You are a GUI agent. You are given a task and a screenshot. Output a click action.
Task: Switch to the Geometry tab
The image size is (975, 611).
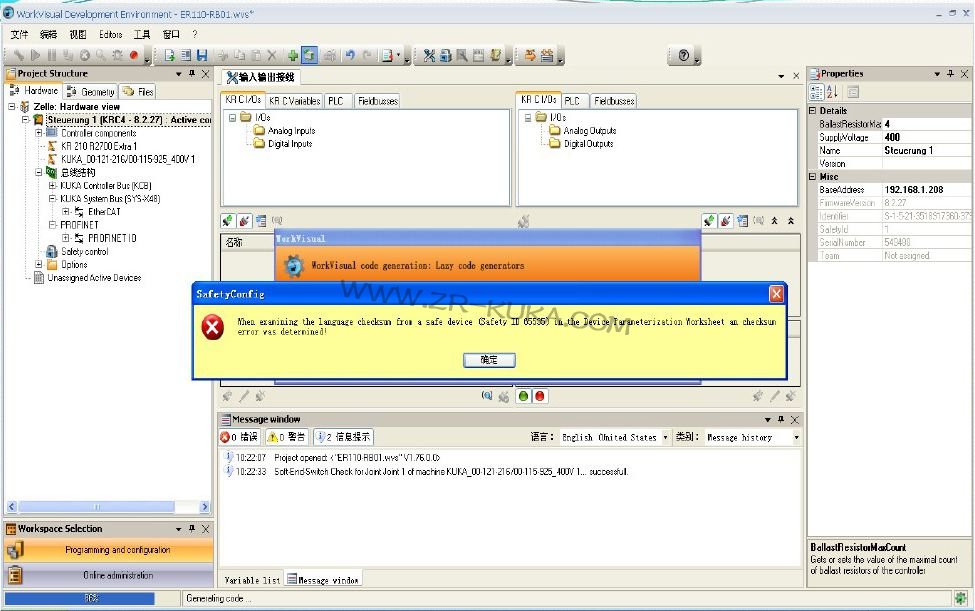(92, 92)
